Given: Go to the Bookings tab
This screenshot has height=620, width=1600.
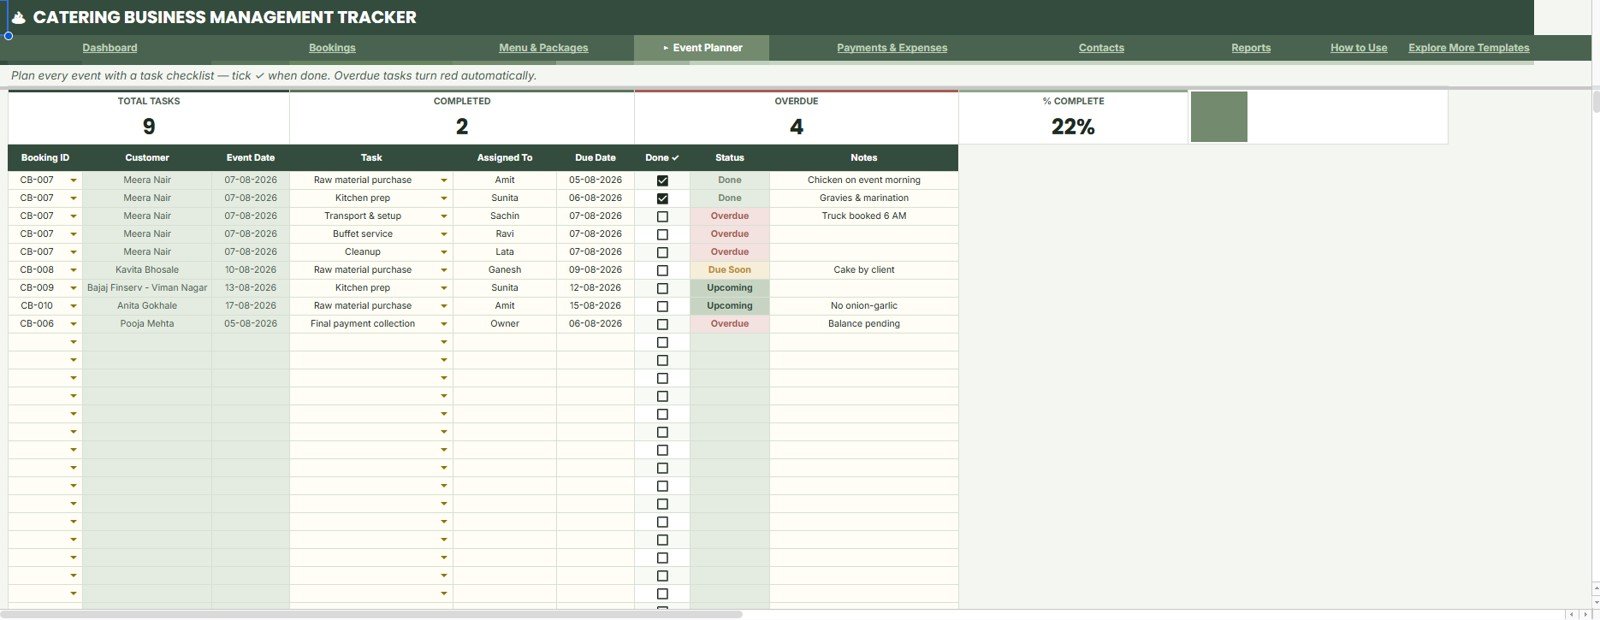Looking at the screenshot, I should 332,48.
